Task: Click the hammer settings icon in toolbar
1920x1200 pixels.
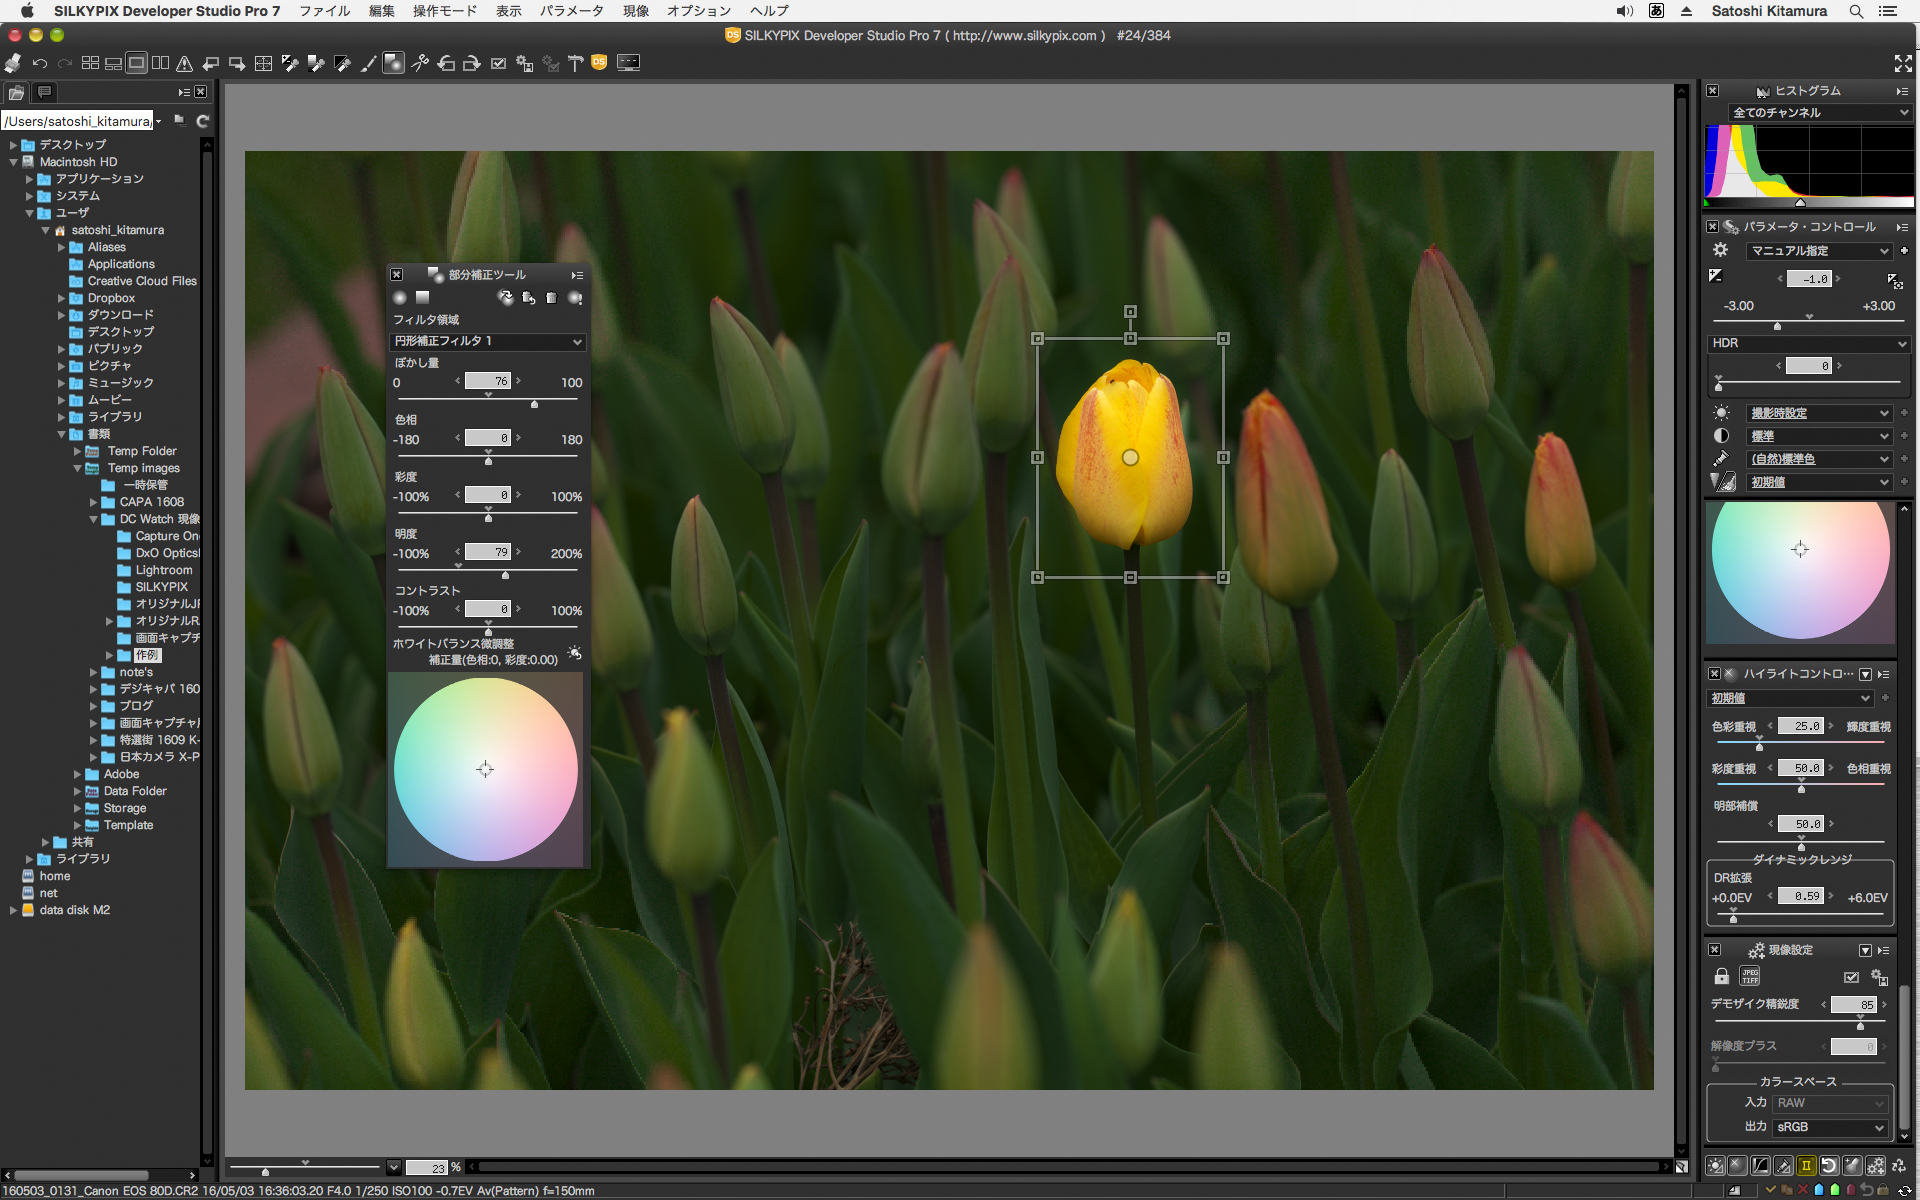Action: tap(575, 63)
